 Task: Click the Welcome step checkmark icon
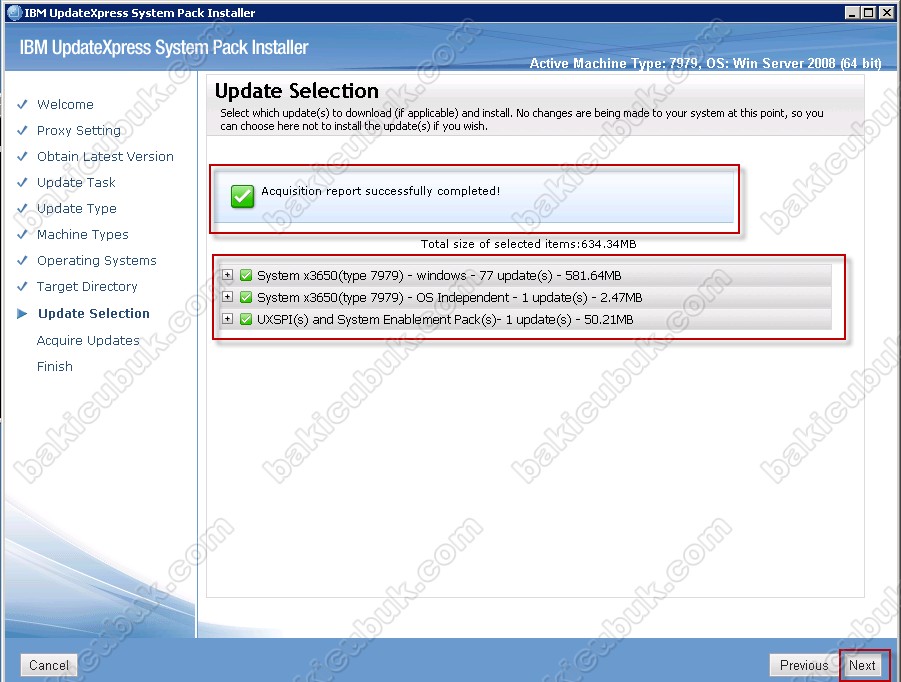22,105
